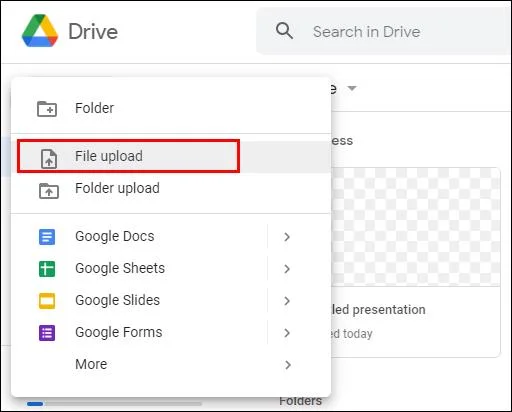Click the edited today label
The image size is (512, 412).
tap(352, 334)
